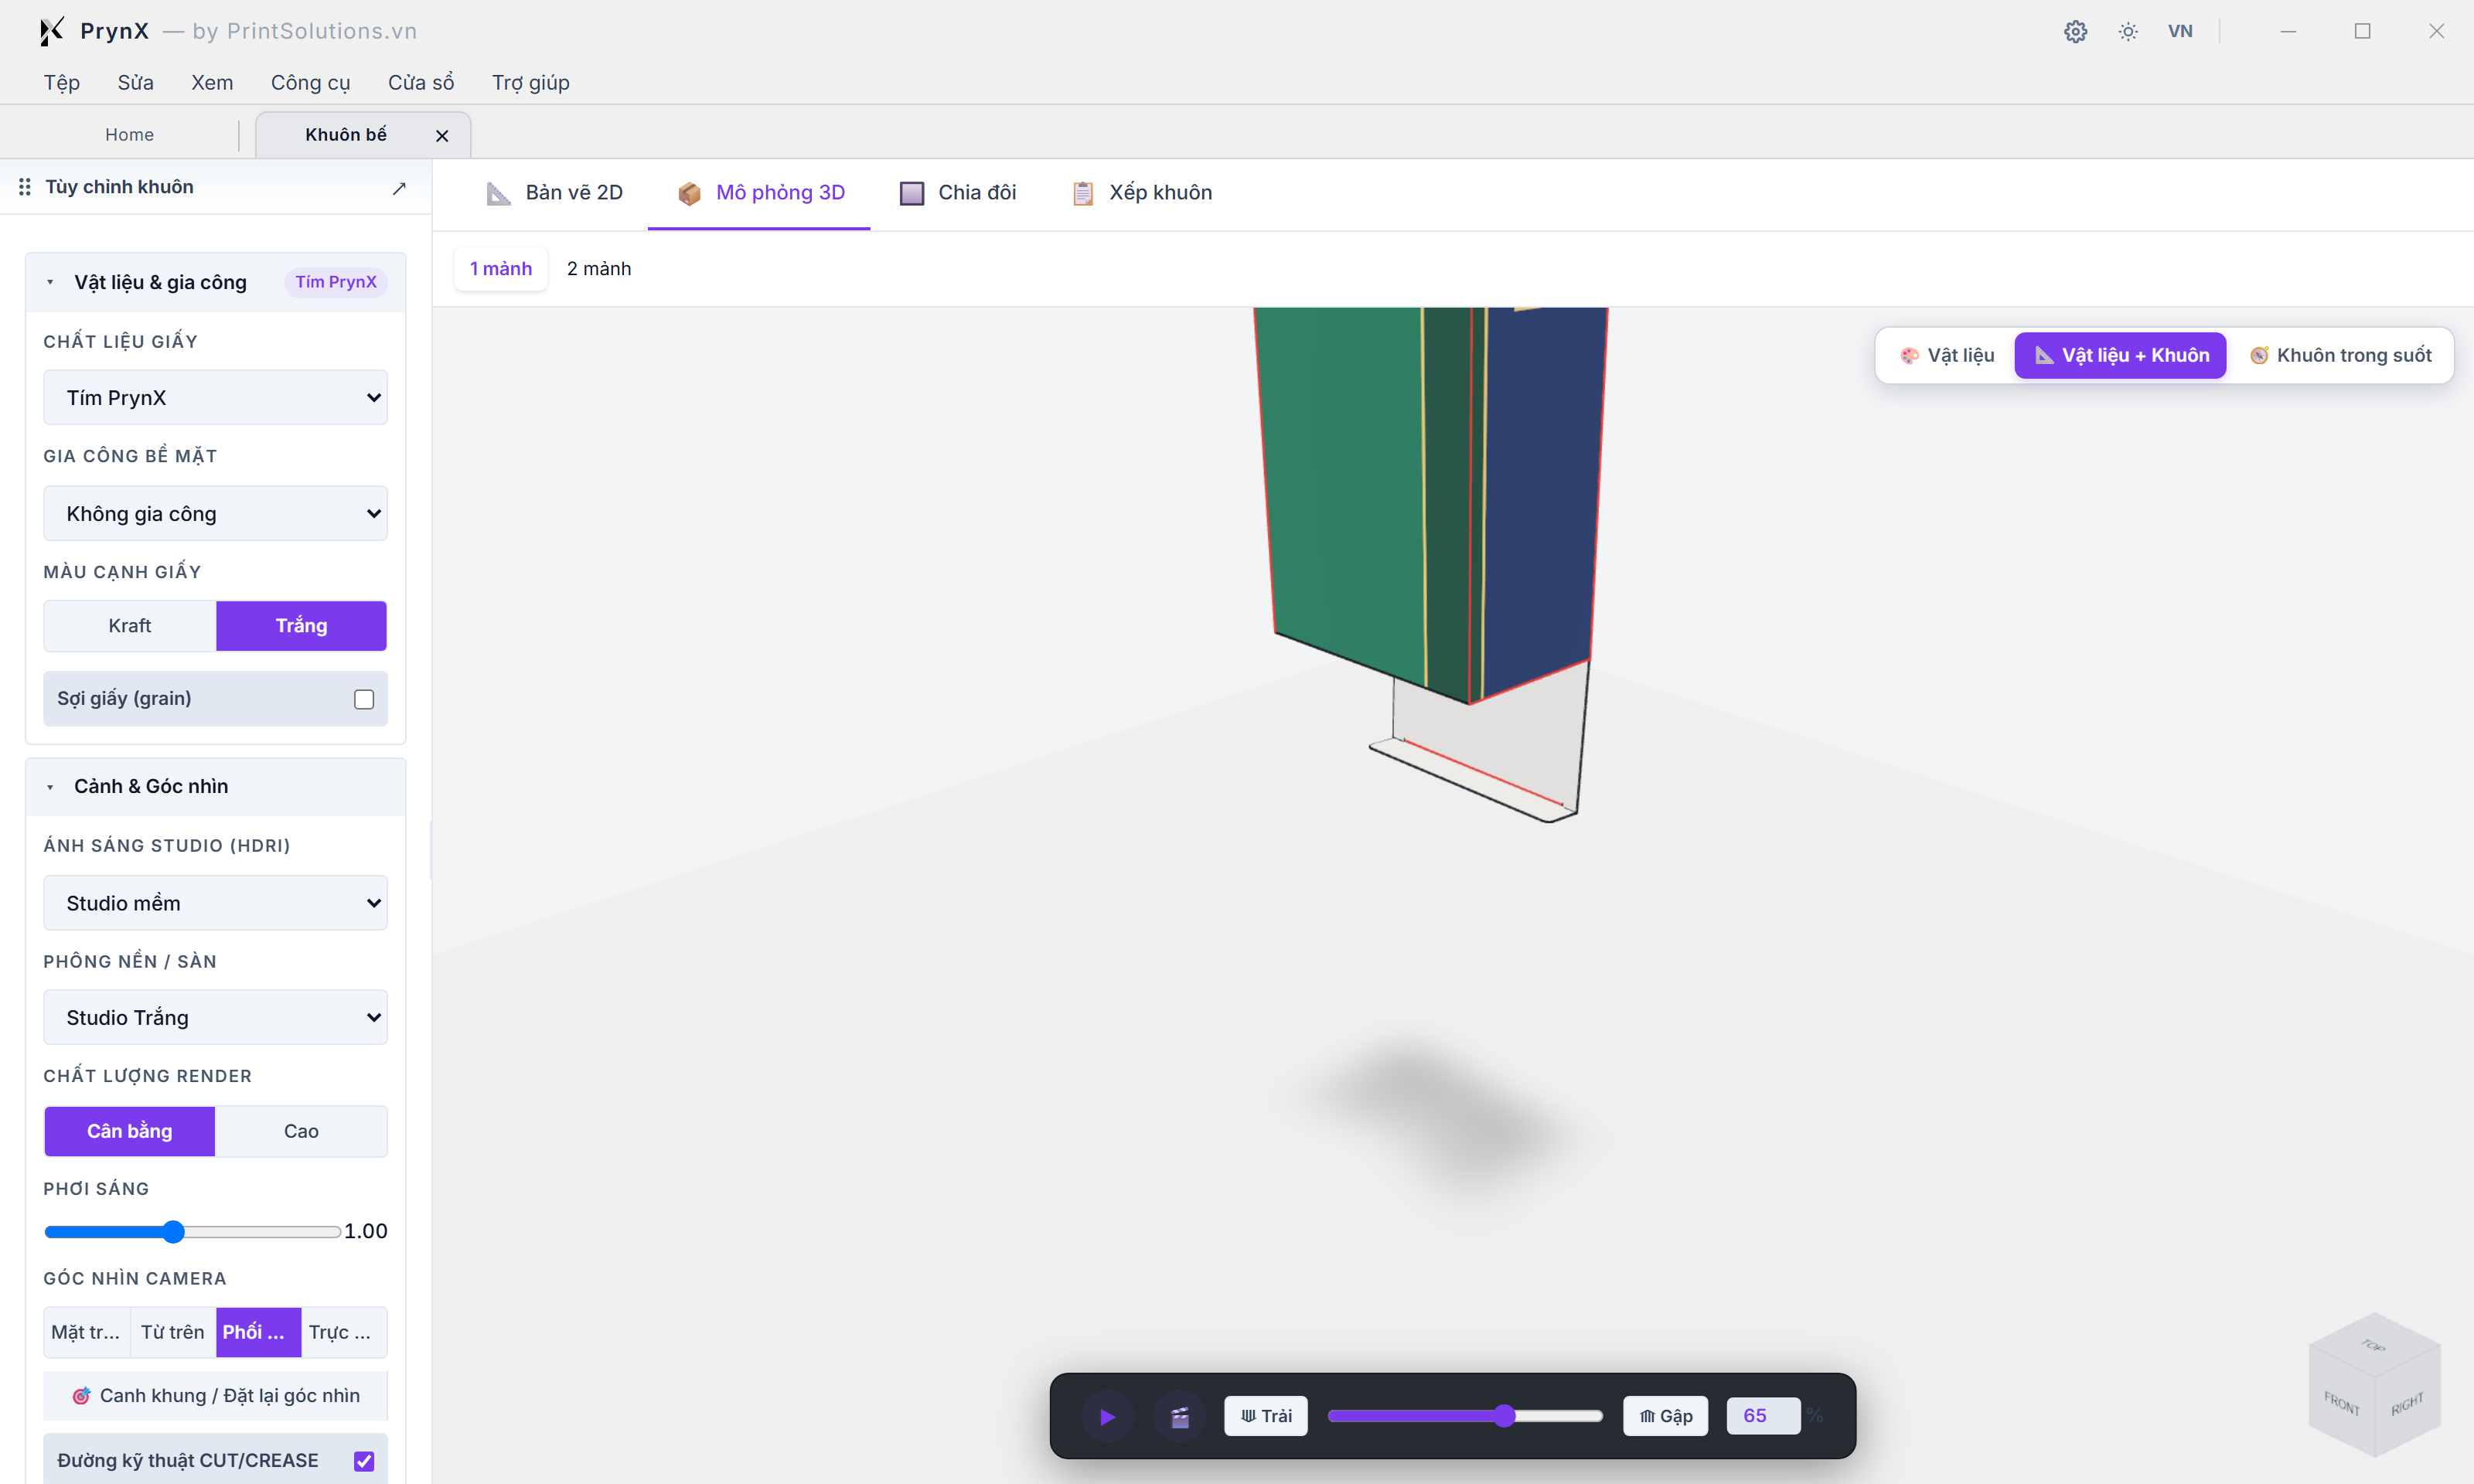Pop out the Tùy chỉnh khuôn panel arrow
Screen dimensions: 2474x1484
pos(399,188)
